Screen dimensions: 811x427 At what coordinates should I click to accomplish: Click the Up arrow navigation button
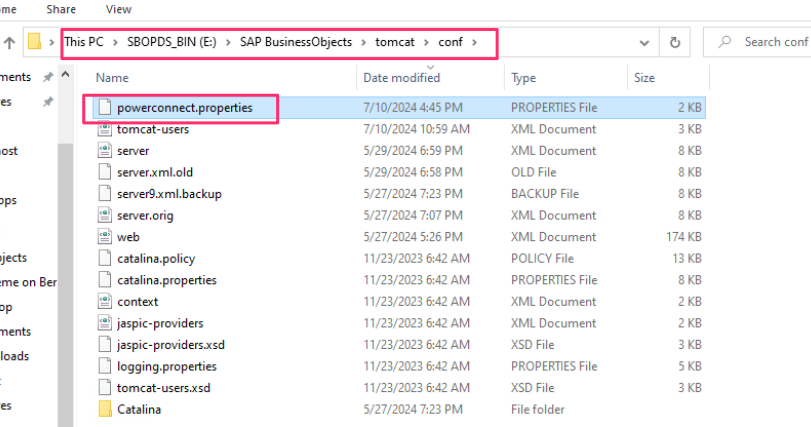(x=9, y=42)
